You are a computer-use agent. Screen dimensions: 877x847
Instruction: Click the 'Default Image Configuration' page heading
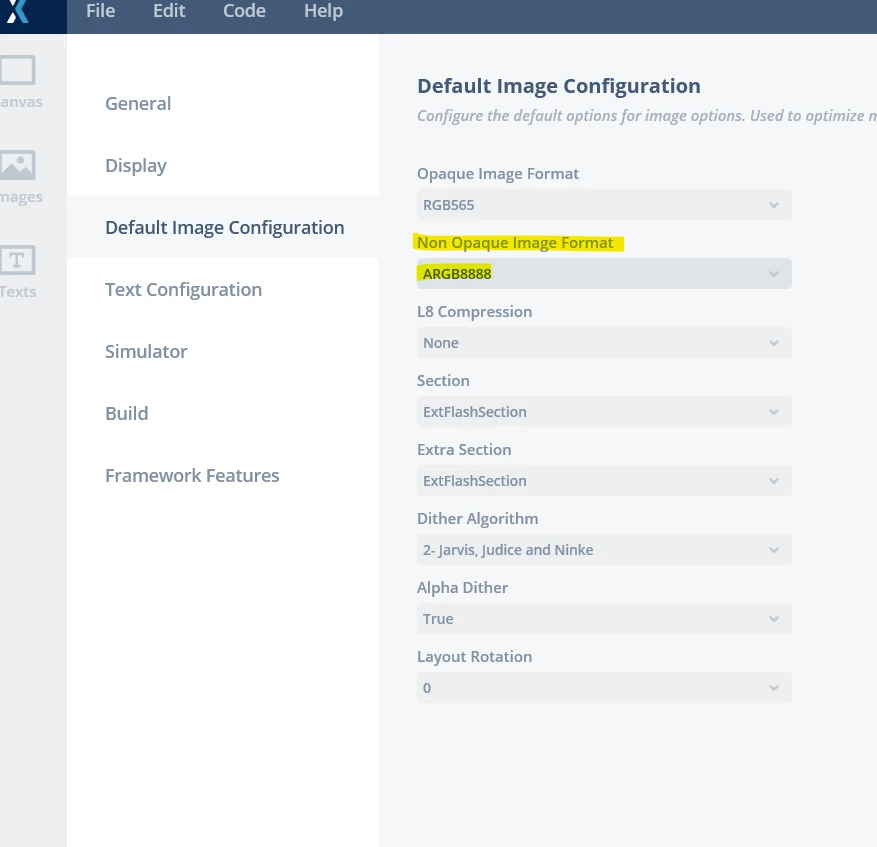point(559,86)
